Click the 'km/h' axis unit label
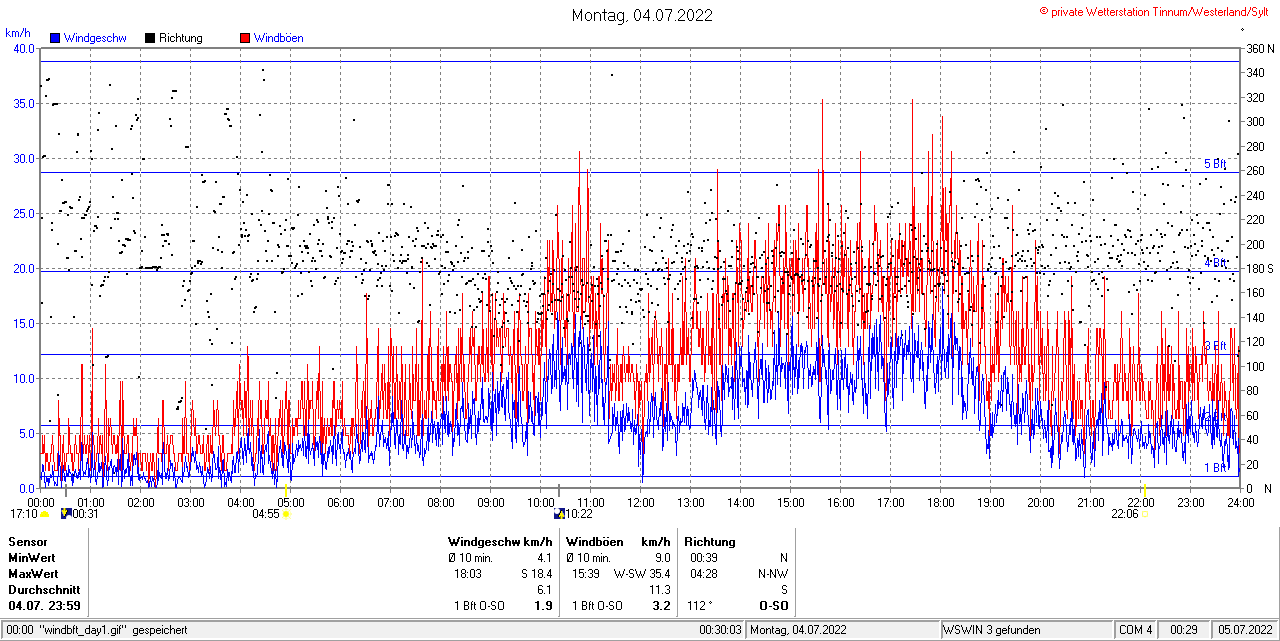Screen dimensions: 1280x641 tap(18, 33)
